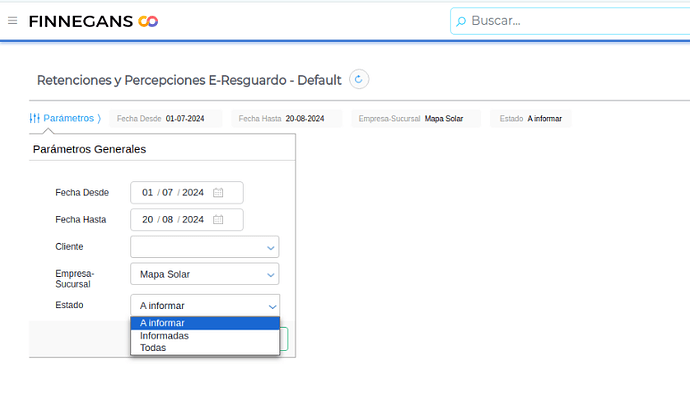Open the Fecha Desde calendar picker

coord(218,192)
